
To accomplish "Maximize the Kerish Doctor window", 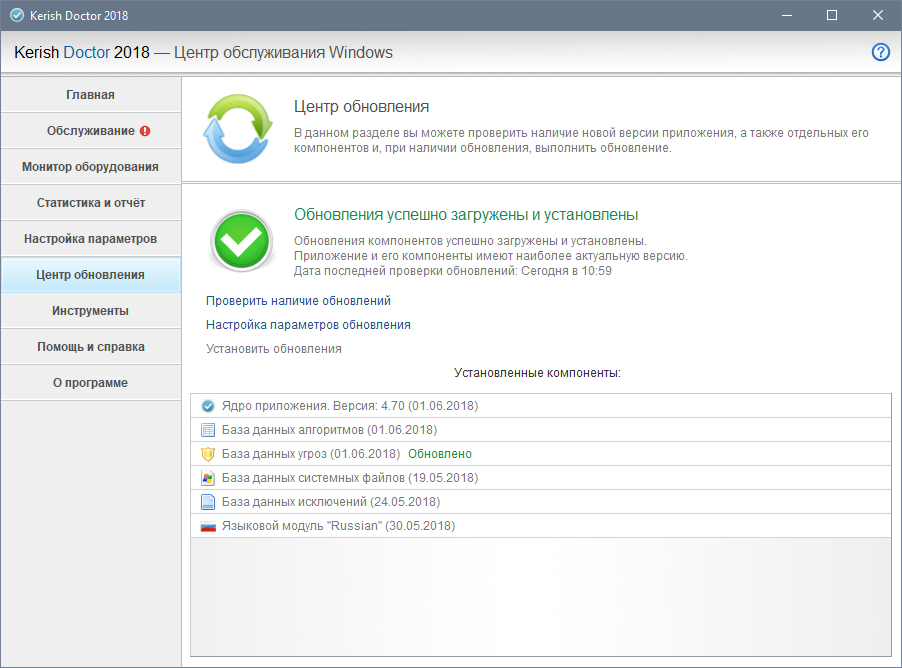I will coord(832,16).
